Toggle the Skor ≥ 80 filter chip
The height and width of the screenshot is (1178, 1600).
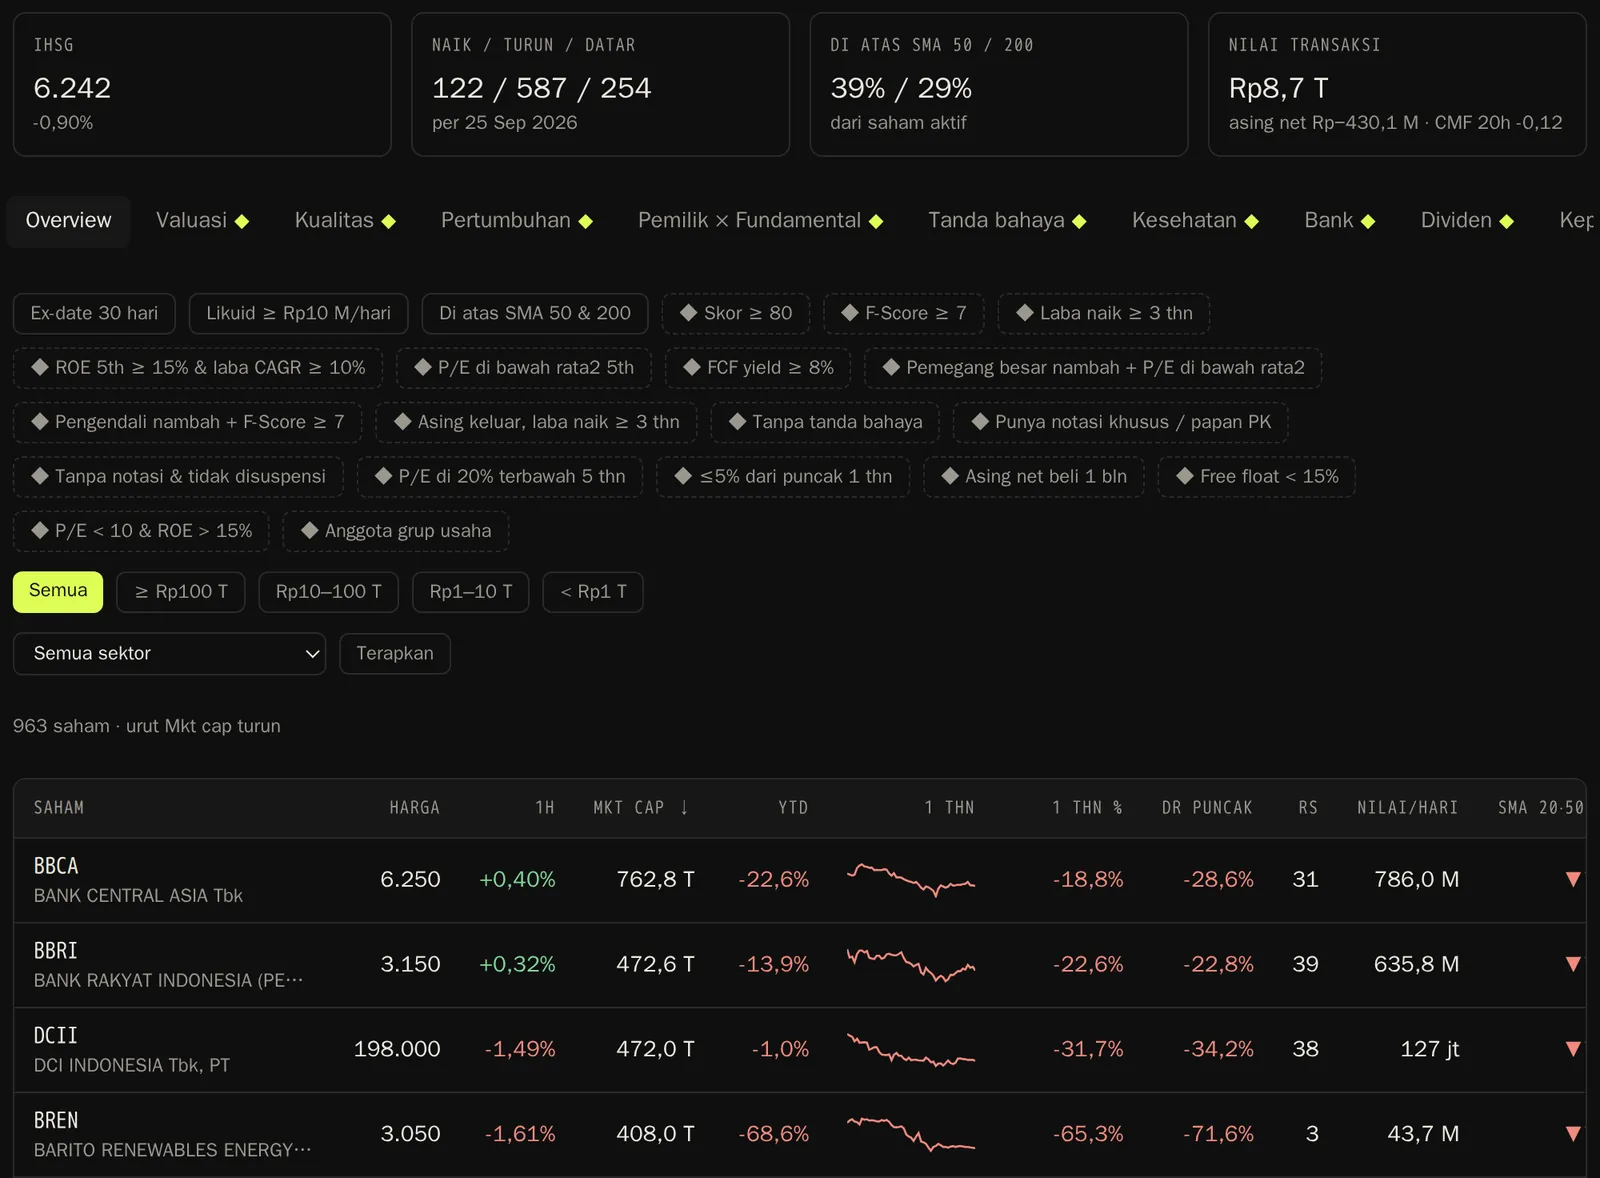[x=736, y=313]
